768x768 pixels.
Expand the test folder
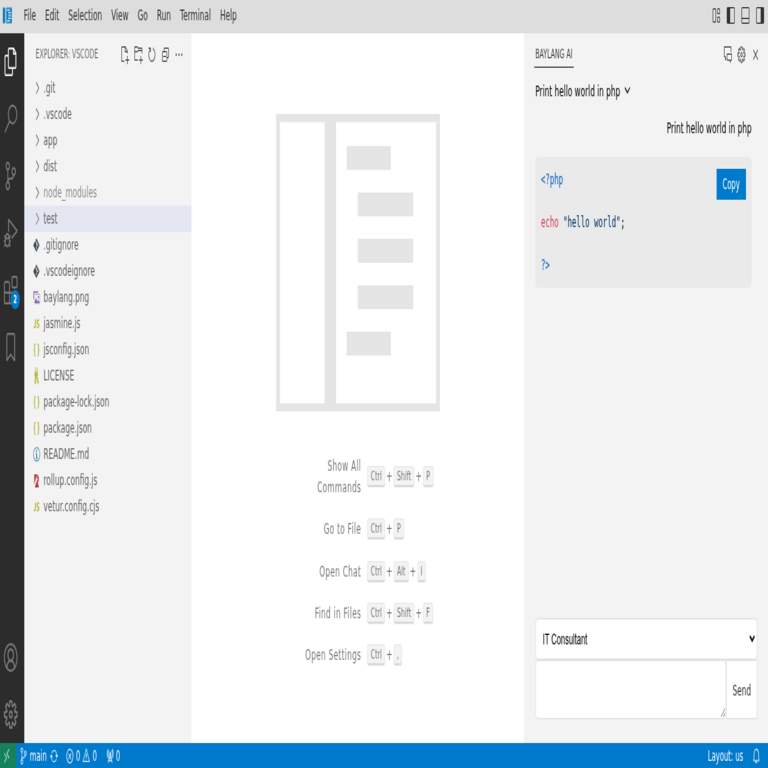(50, 218)
